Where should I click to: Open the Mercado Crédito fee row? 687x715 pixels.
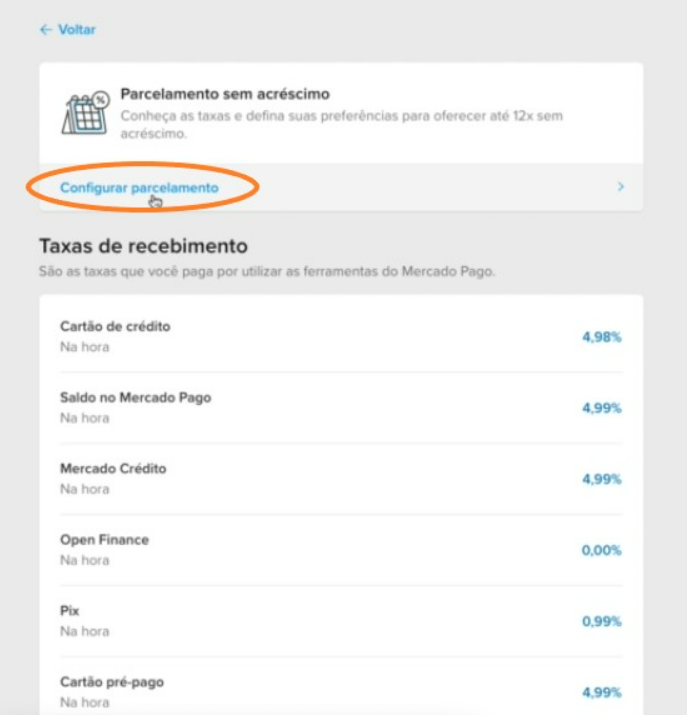341,479
